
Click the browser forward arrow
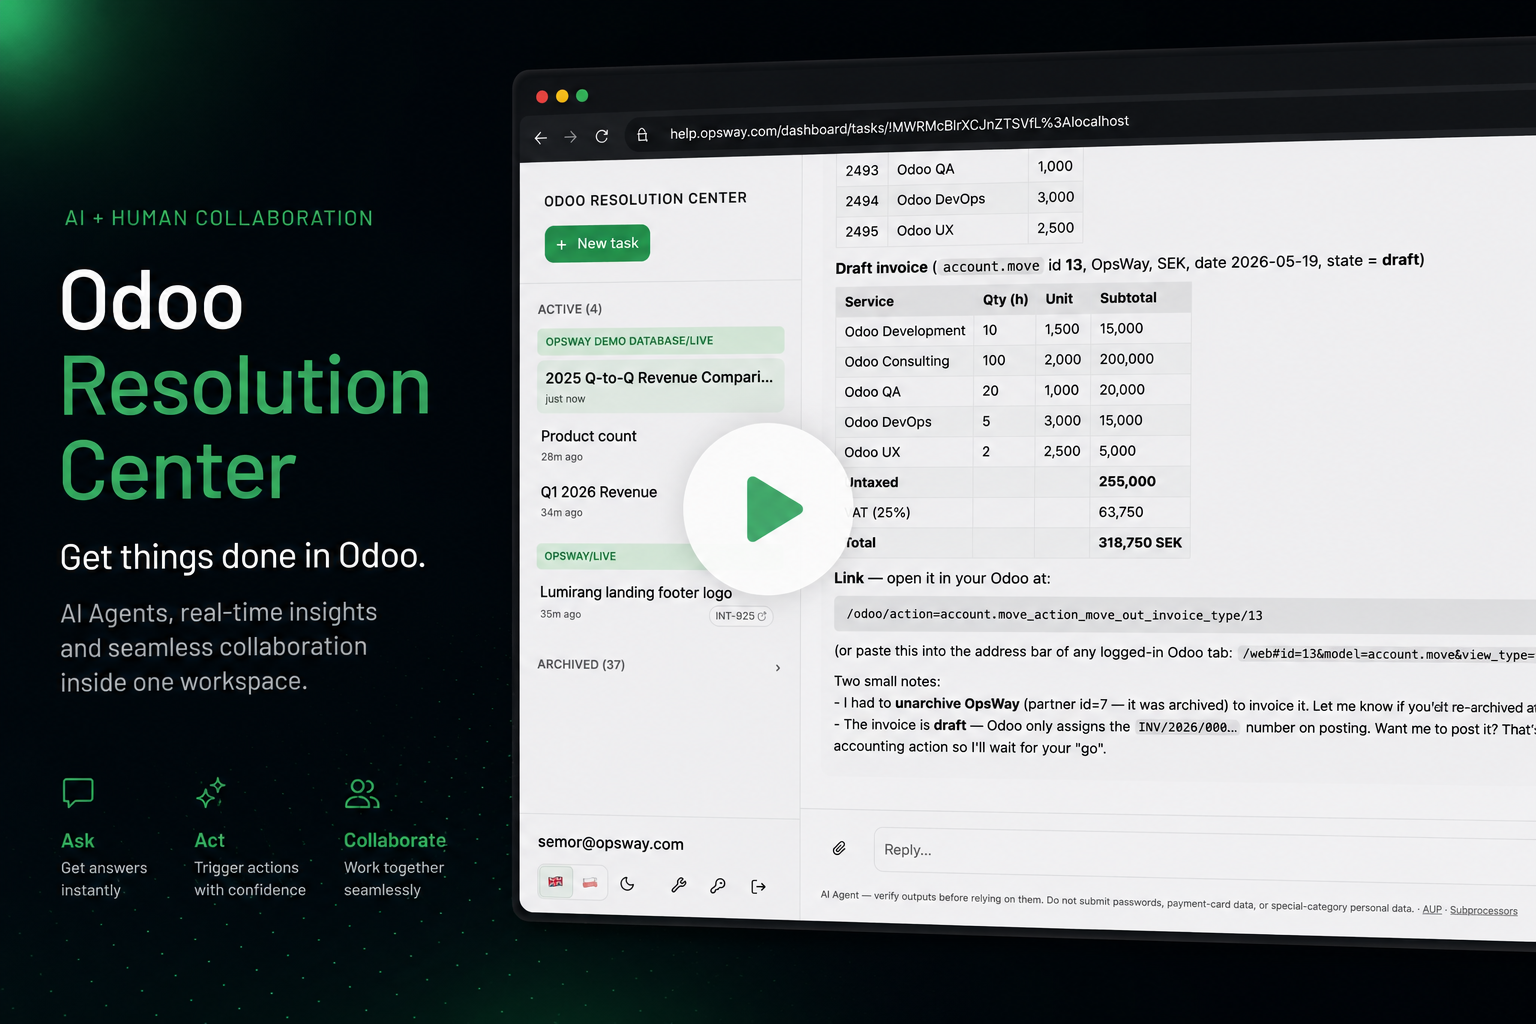(571, 137)
